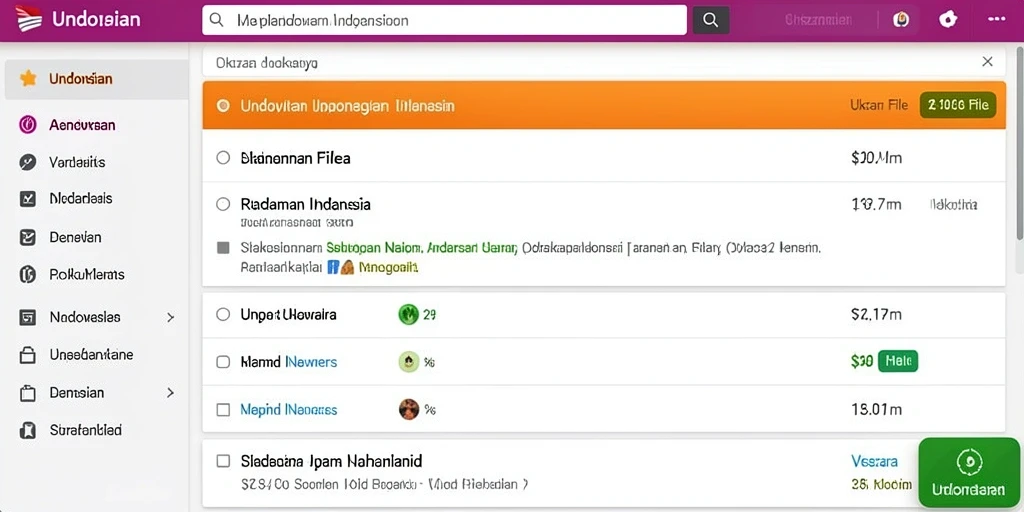Viewport: 1024px width, 512px height.
Task: Click the round avatar icon in header
Action: (901, 20)
